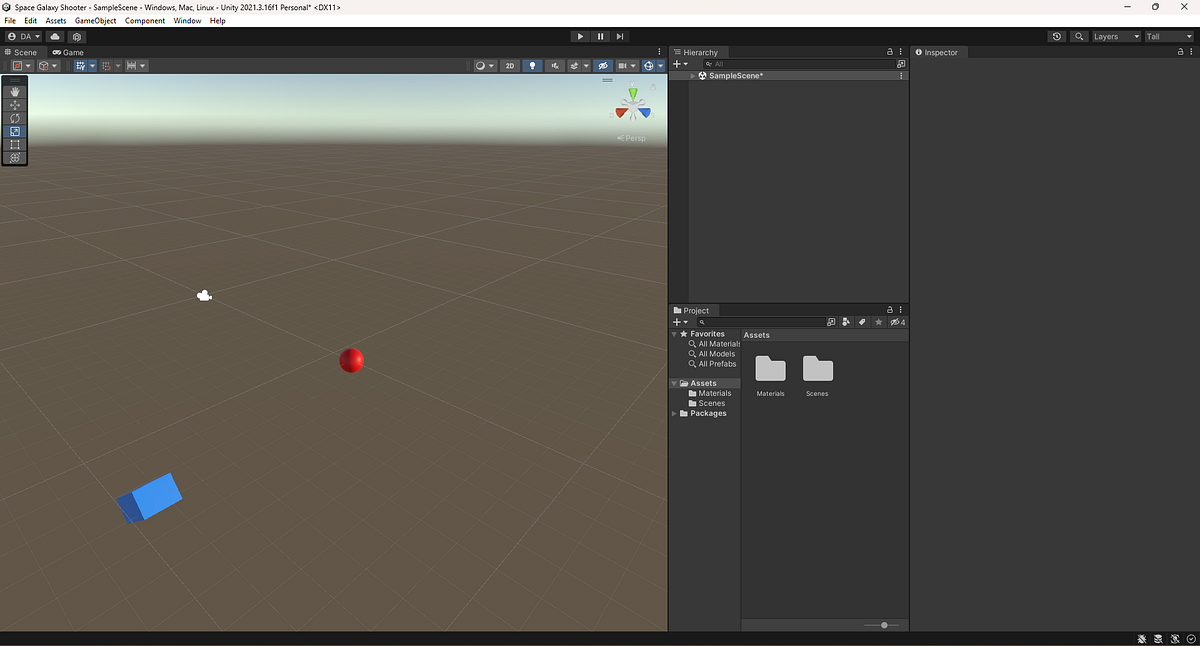Toggle scene lighting in the Scene view toolbar
Viewport: 1200px width, 646px height.
tap(532, 65)
